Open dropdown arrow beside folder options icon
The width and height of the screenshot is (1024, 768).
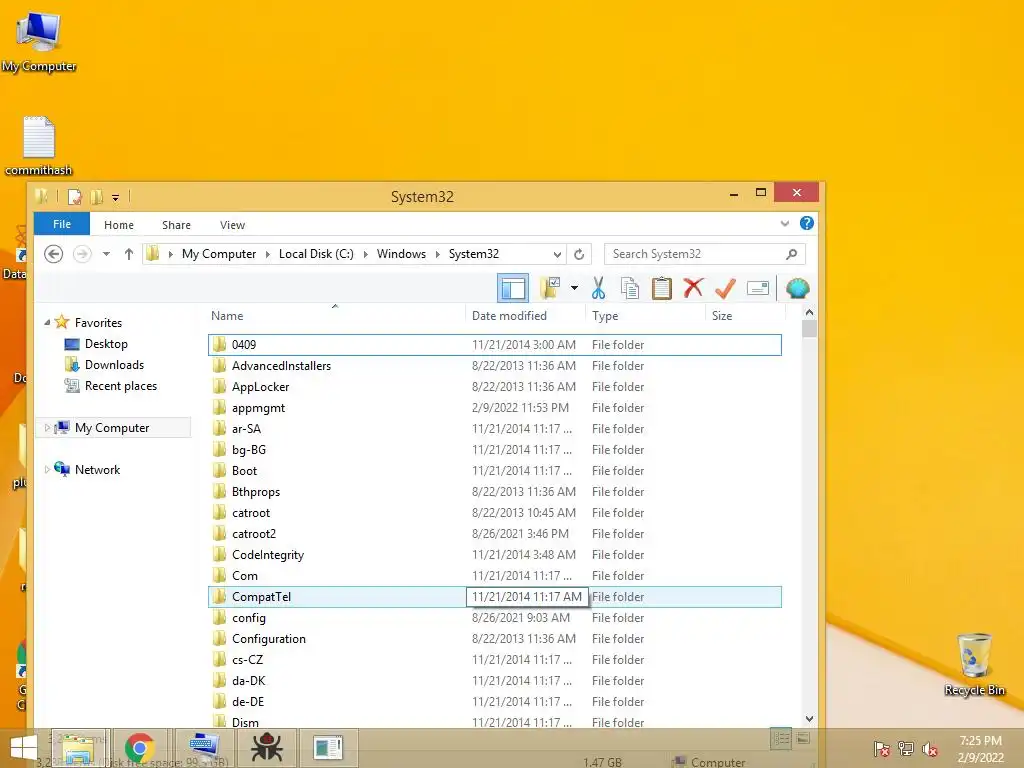574,288
